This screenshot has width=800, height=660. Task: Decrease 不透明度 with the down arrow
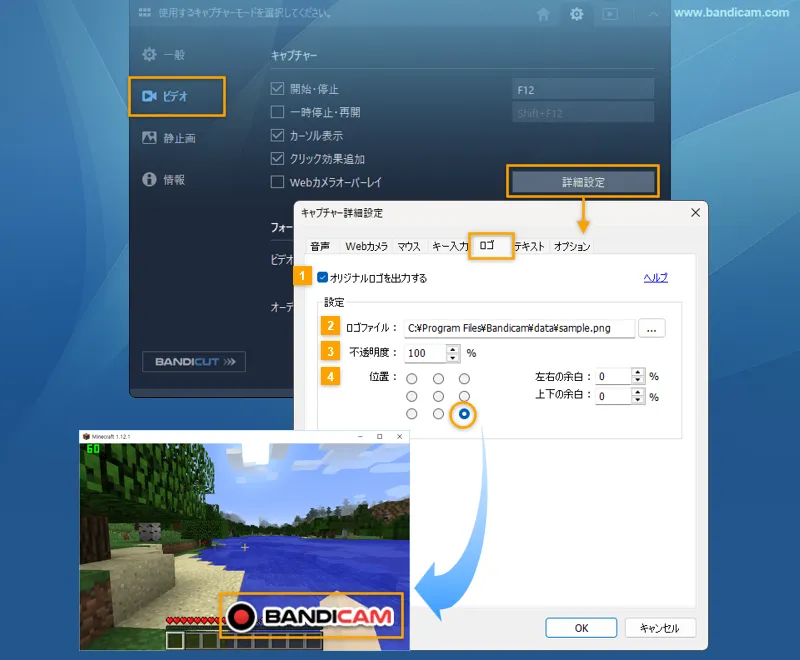coord(453,358)
